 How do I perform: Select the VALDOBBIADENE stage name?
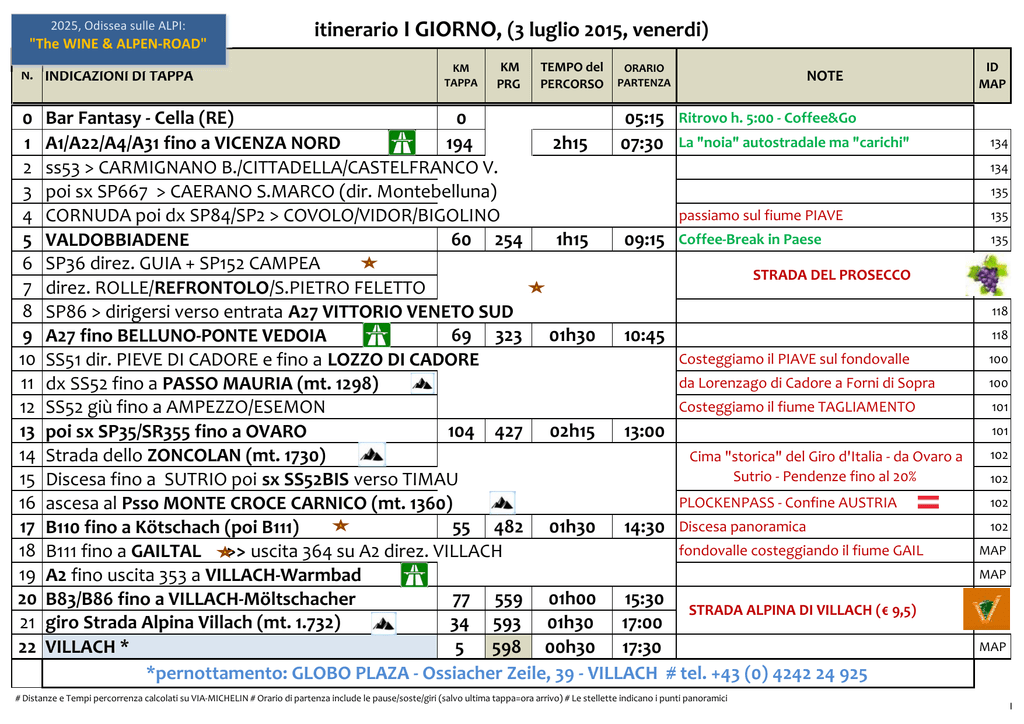point(117,240)
